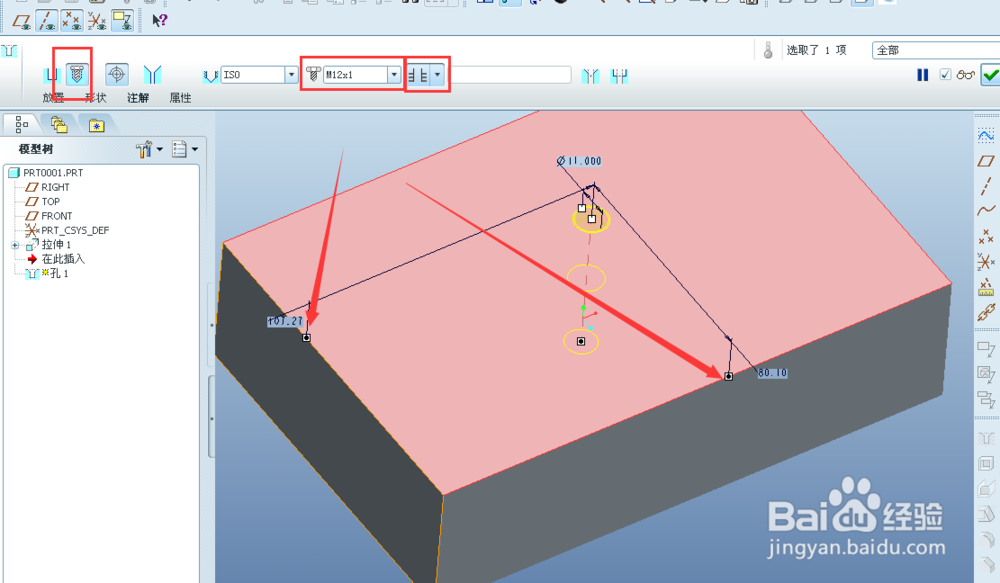This screenshot has width=1000, height=583.
Task: Toggle datum plane display
Action: coord(22,21)
